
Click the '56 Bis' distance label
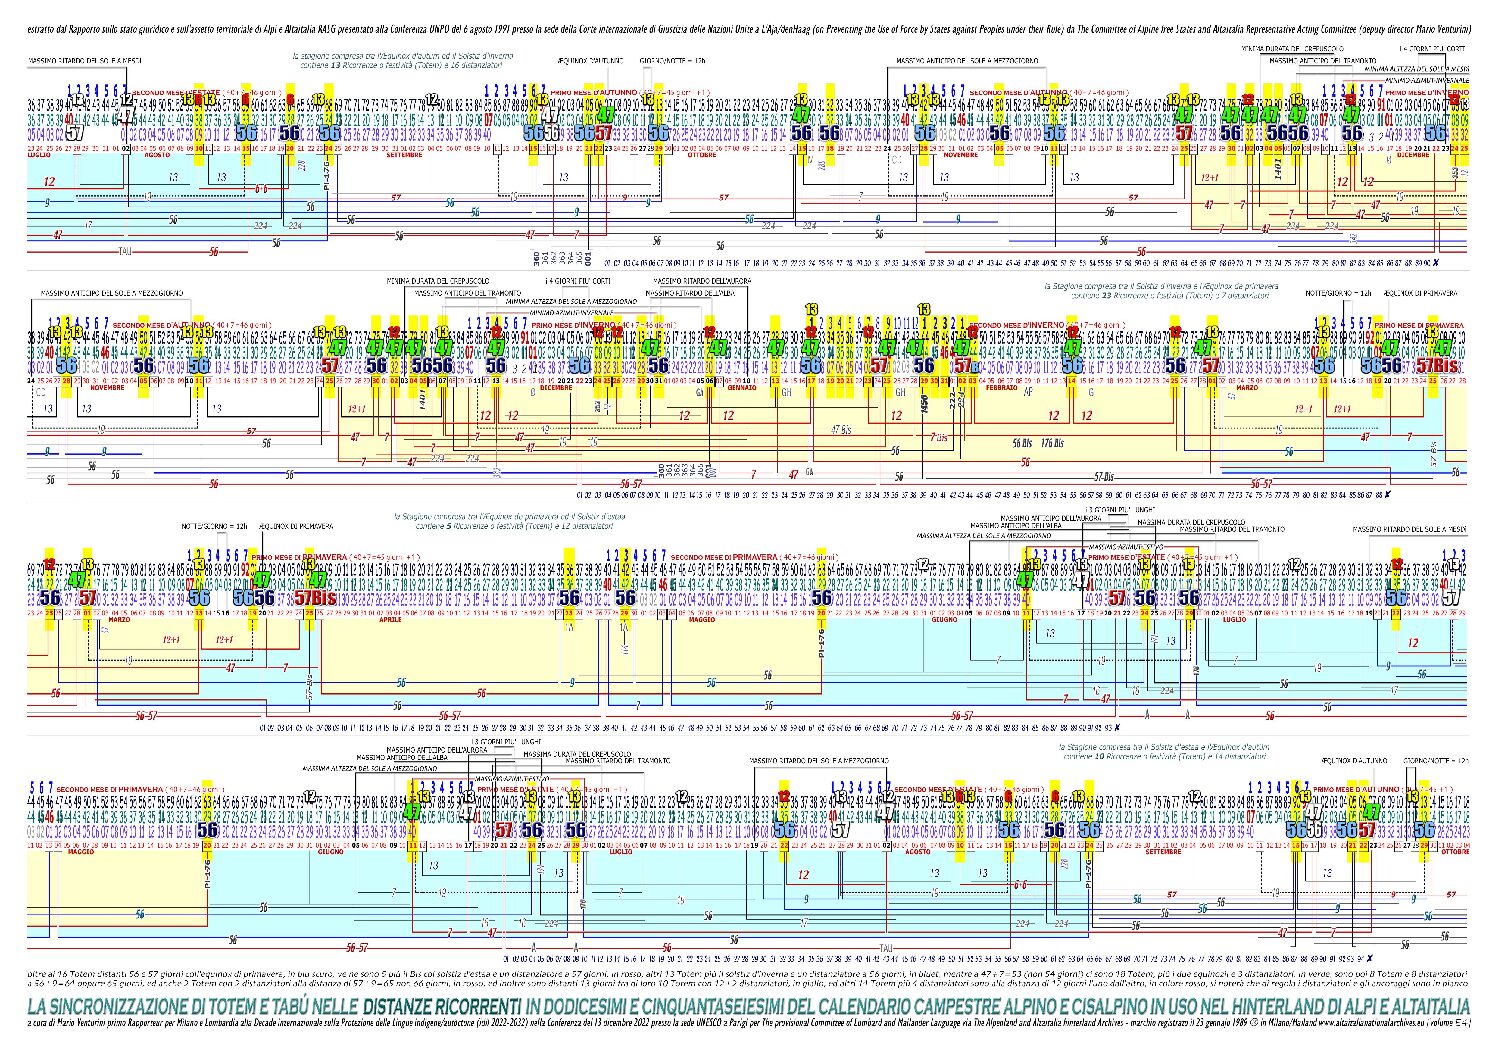pos(1021,442)
